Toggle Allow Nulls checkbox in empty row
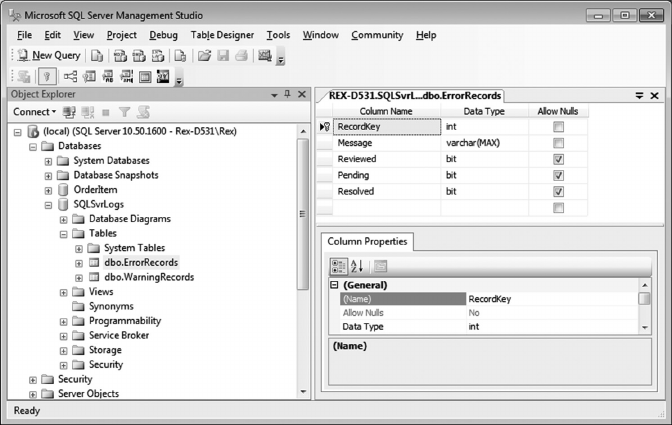This screenshot has height=425, width=672. pos(558,208)
